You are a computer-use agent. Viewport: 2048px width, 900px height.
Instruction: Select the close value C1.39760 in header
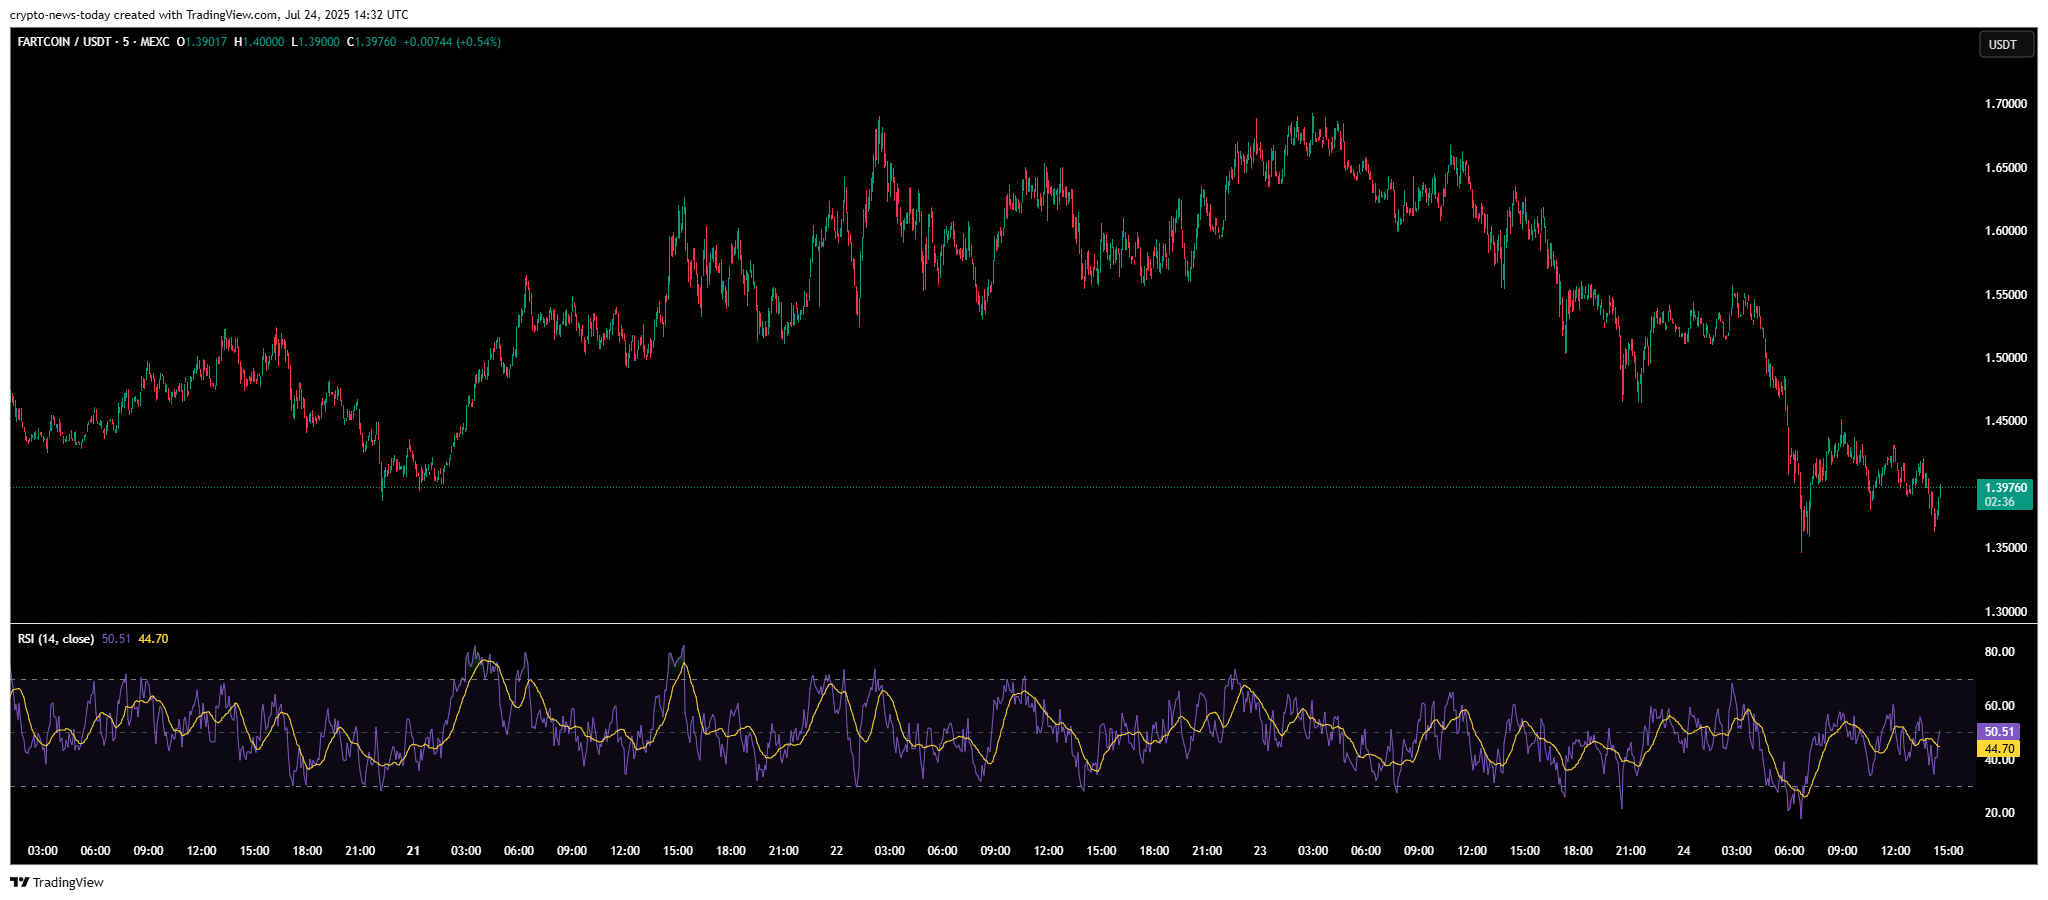pos(371,42)
